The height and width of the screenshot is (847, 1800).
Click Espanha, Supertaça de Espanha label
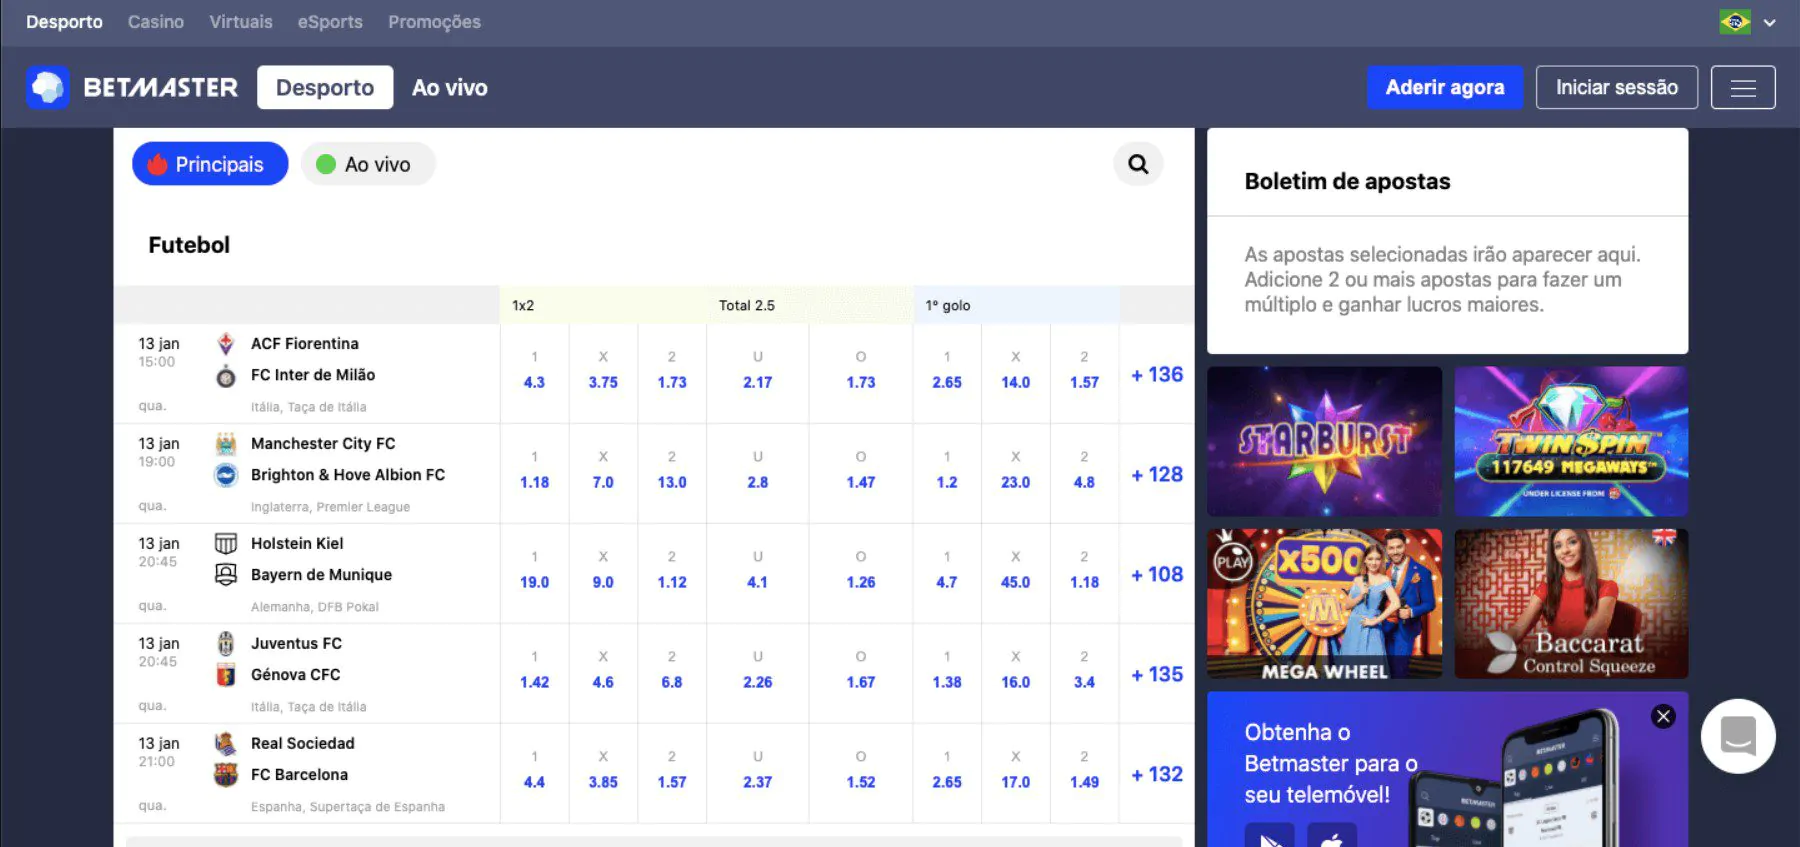[348, 807]
